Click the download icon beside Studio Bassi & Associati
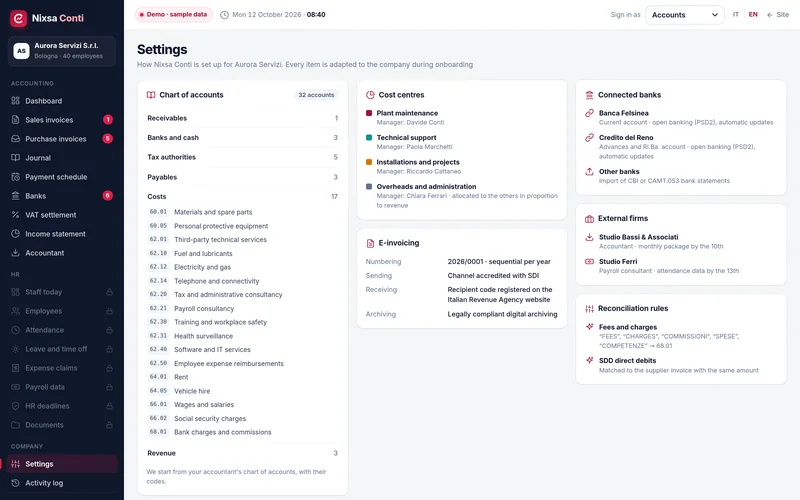The image size is (800, 500). click(x=589, y=237)
